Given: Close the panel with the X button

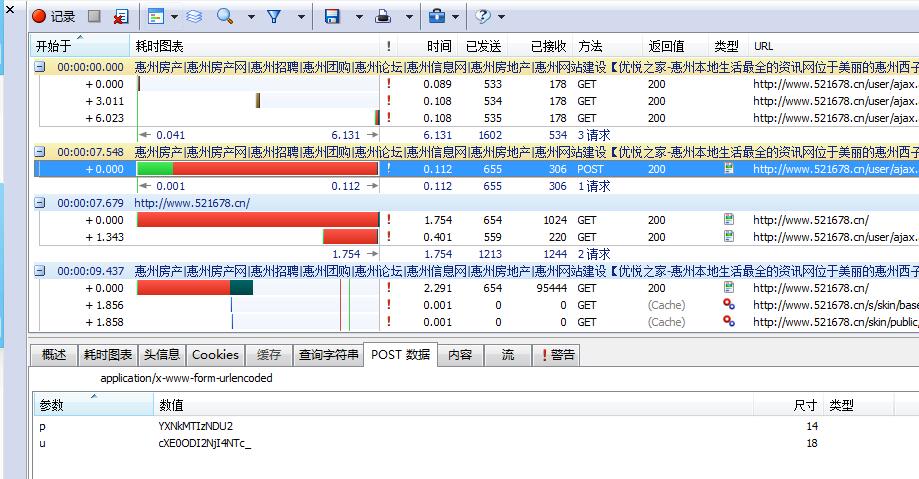Looking at the screenshot, I should 9,9.
